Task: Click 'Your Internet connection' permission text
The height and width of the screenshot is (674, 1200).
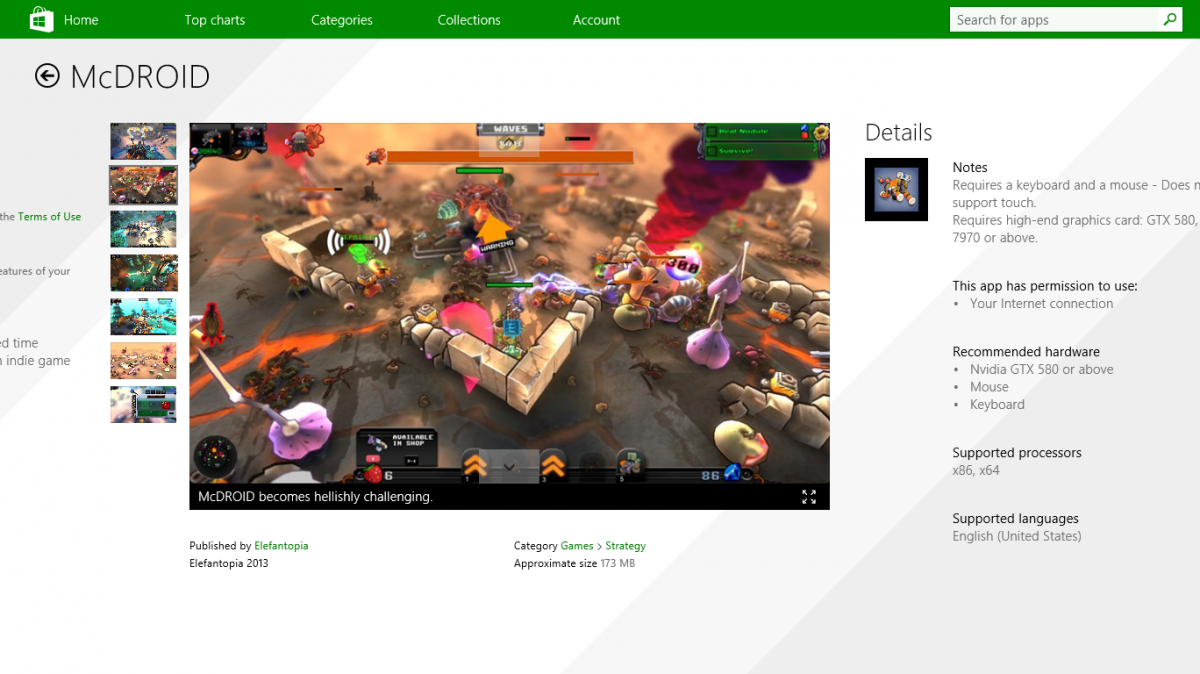Action: (x=1041, y=303)
